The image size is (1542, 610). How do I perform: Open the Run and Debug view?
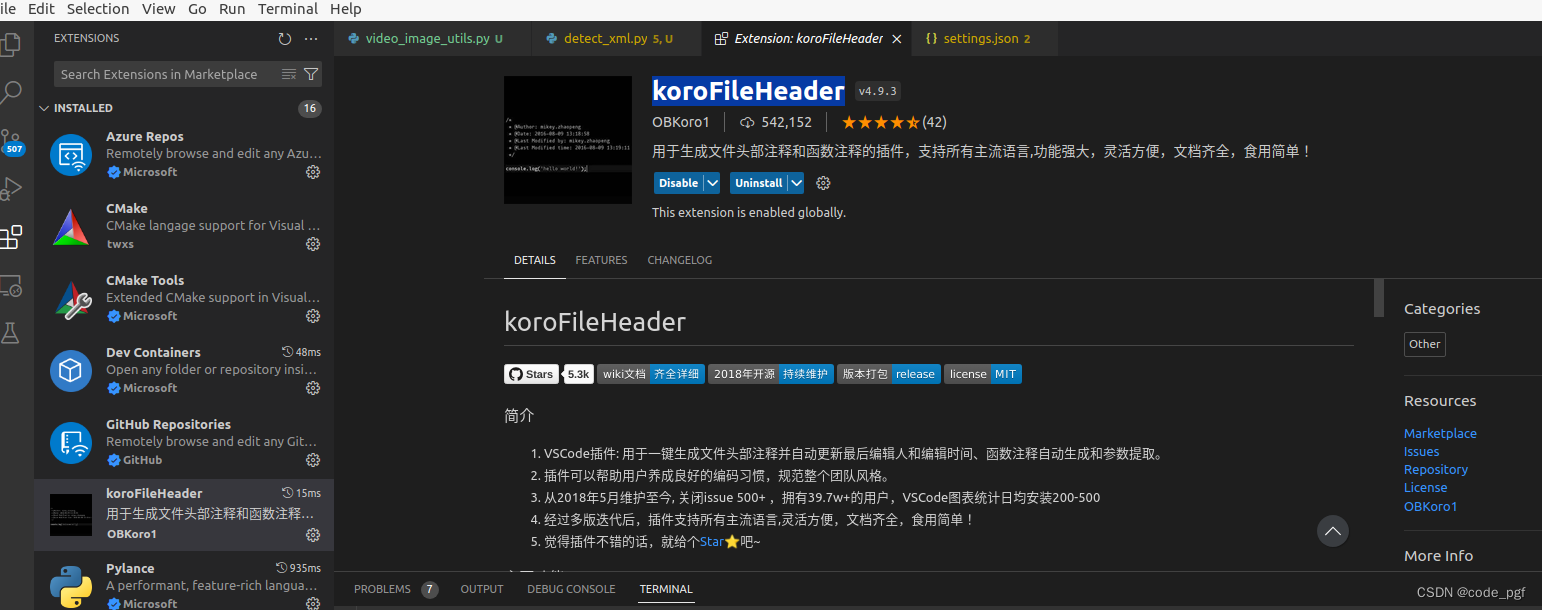tap(11, 188)
